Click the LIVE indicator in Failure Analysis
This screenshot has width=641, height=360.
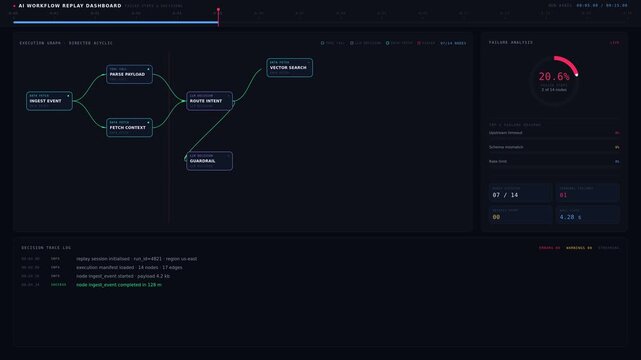(614, 42)
